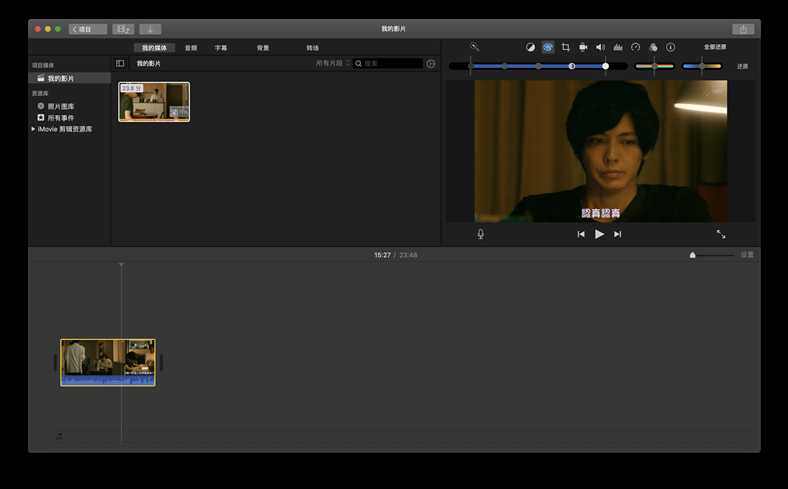Open the cropping tool

[565, 47]
